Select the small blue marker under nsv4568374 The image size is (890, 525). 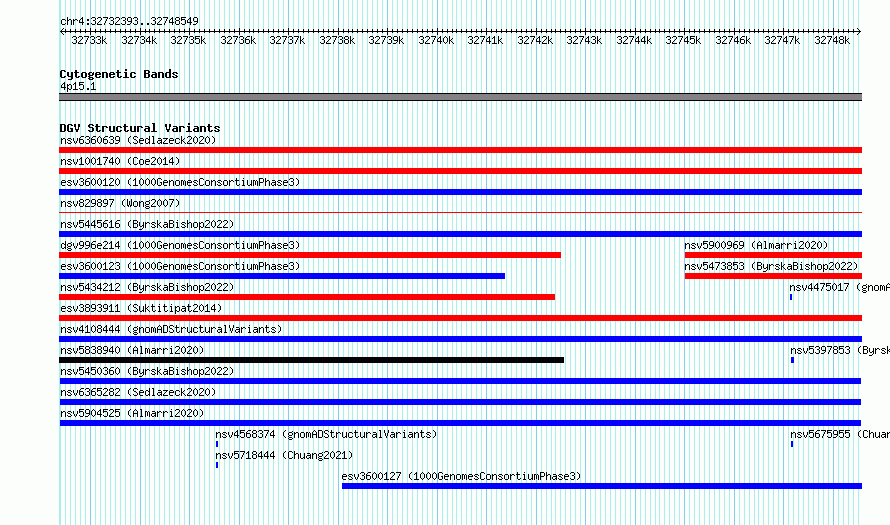pyautogui.click(x=217, y=444)
